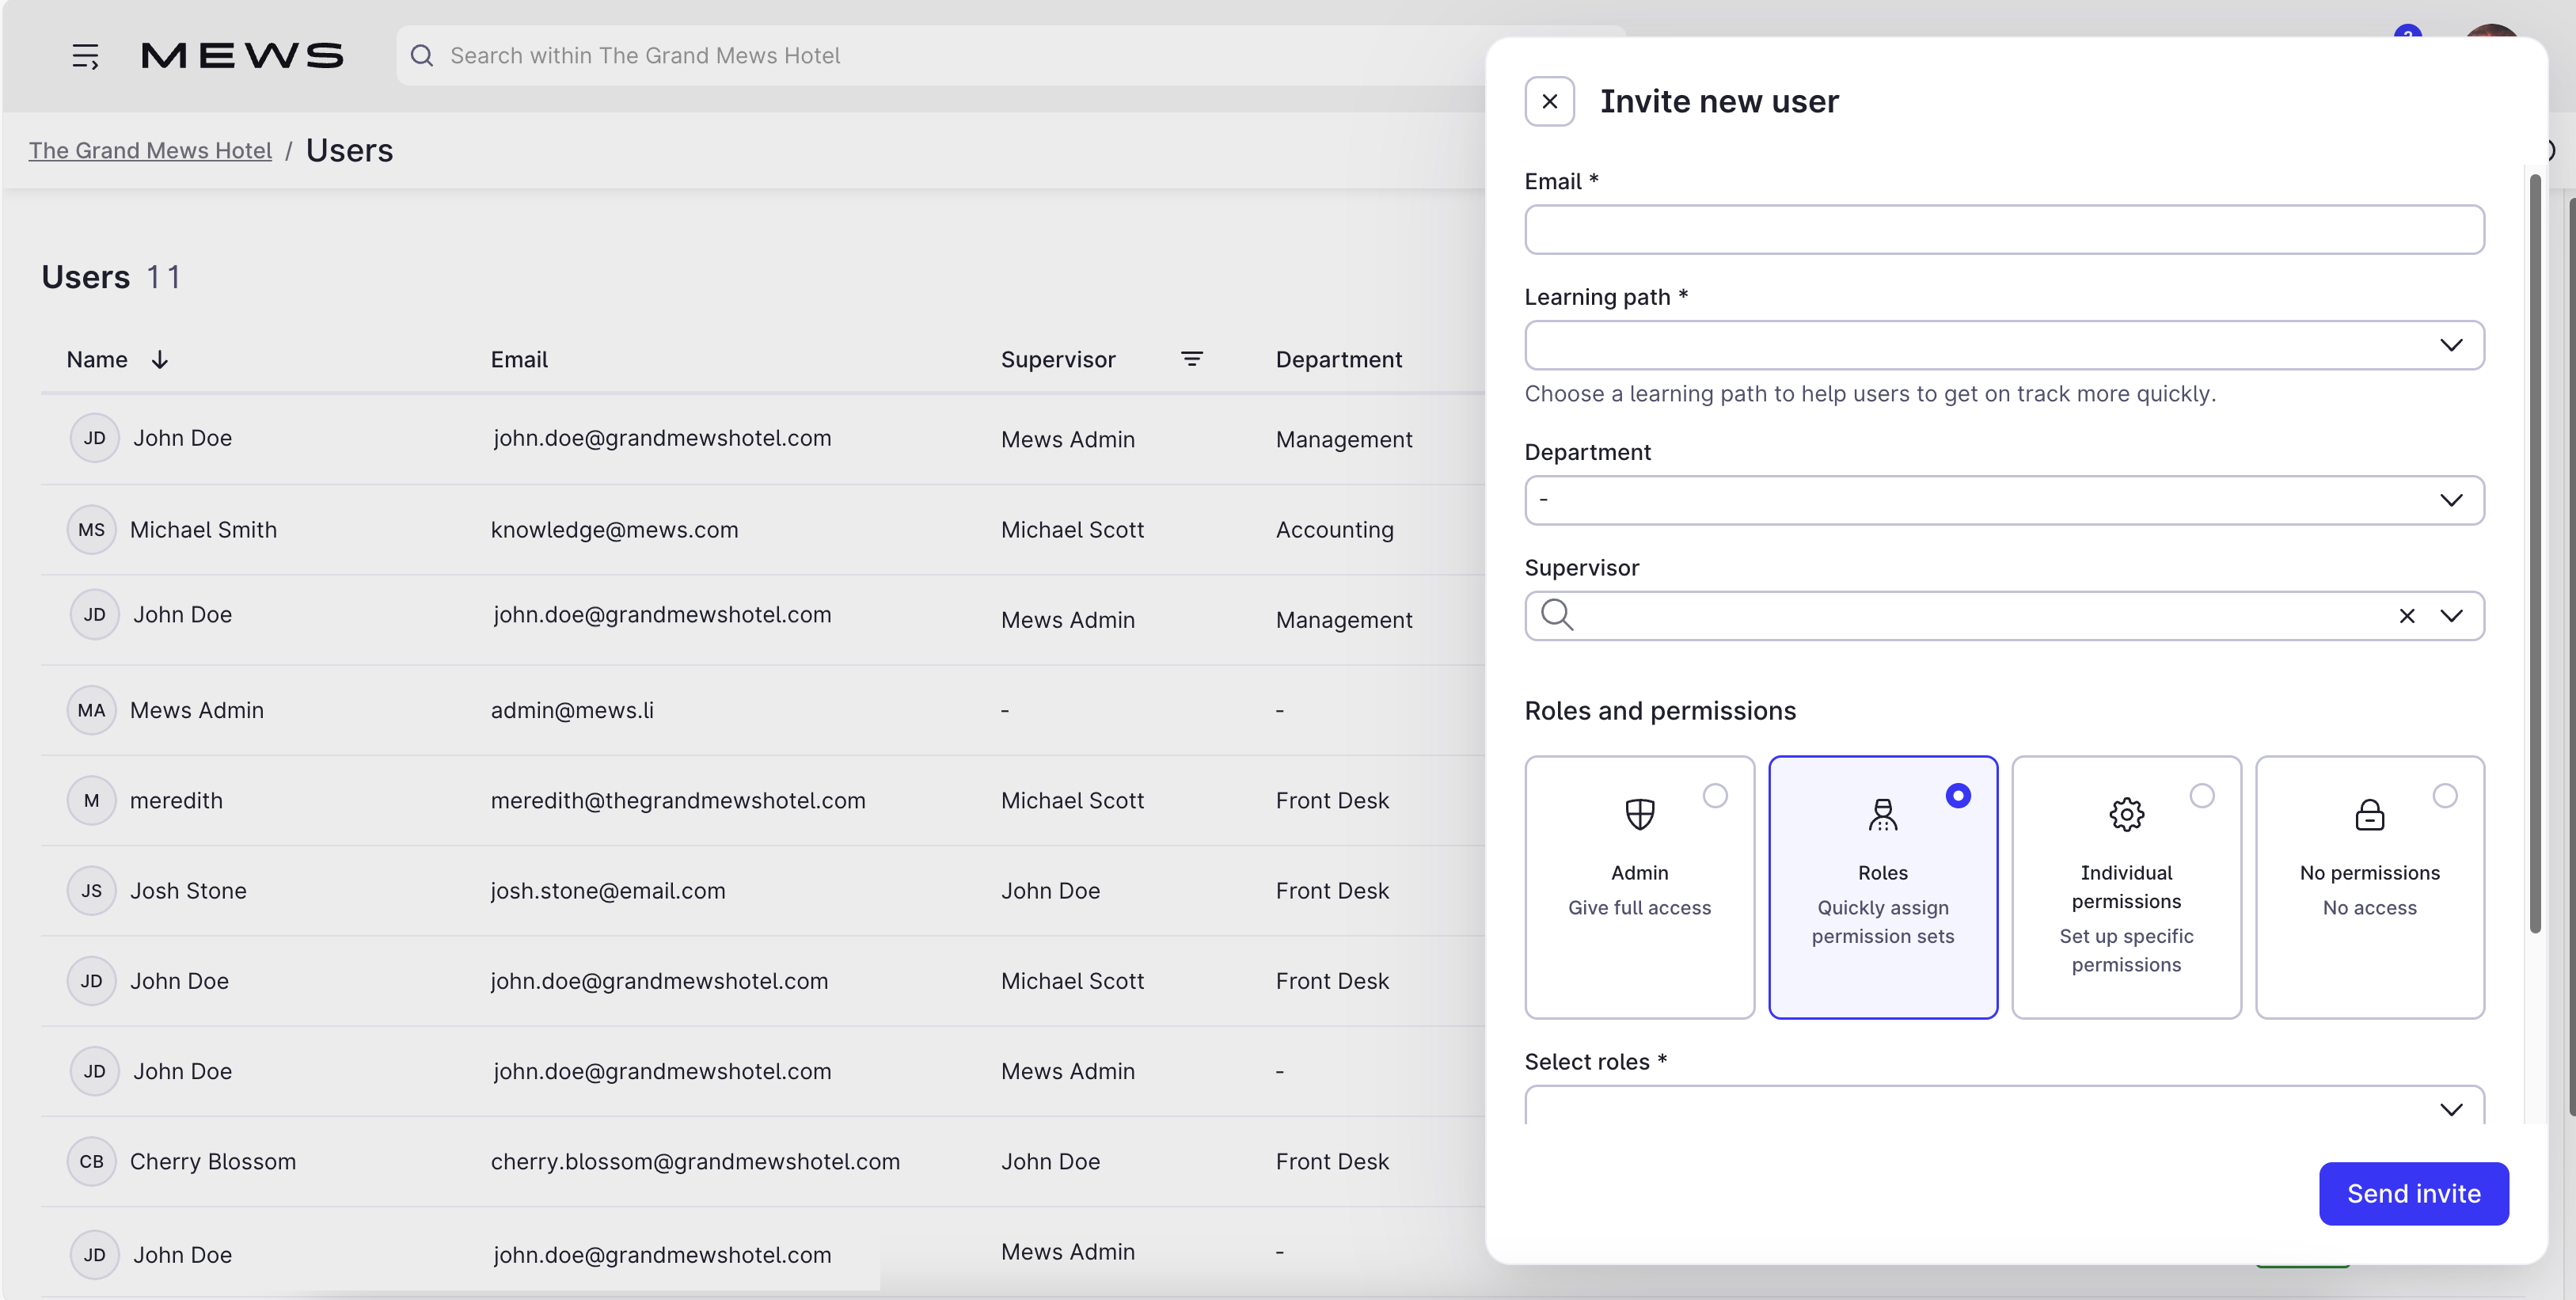Screen dimensions: 2576x1300
Task: Select the Admin full access radio button
Action: (1716, 796)
